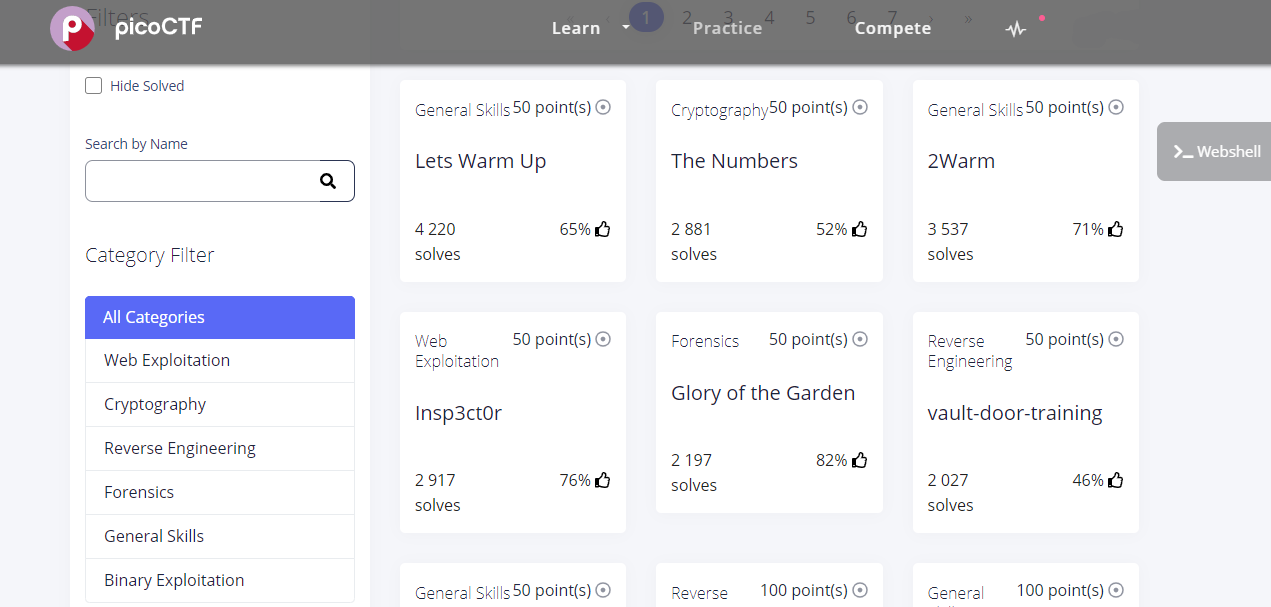The height and width of the screenshot is (607, 1271).
Task: Click thumbs-up icon on vault-door-training card
Action: tap(1116, 480)
